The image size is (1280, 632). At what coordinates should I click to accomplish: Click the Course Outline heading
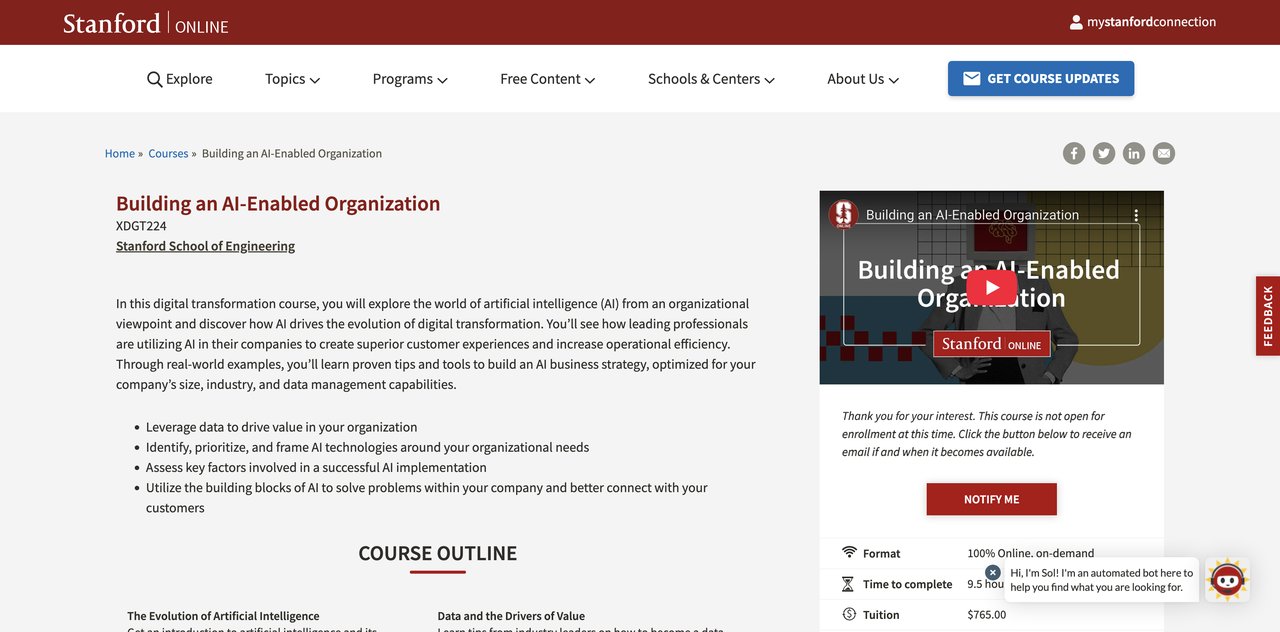pos(438,553)
